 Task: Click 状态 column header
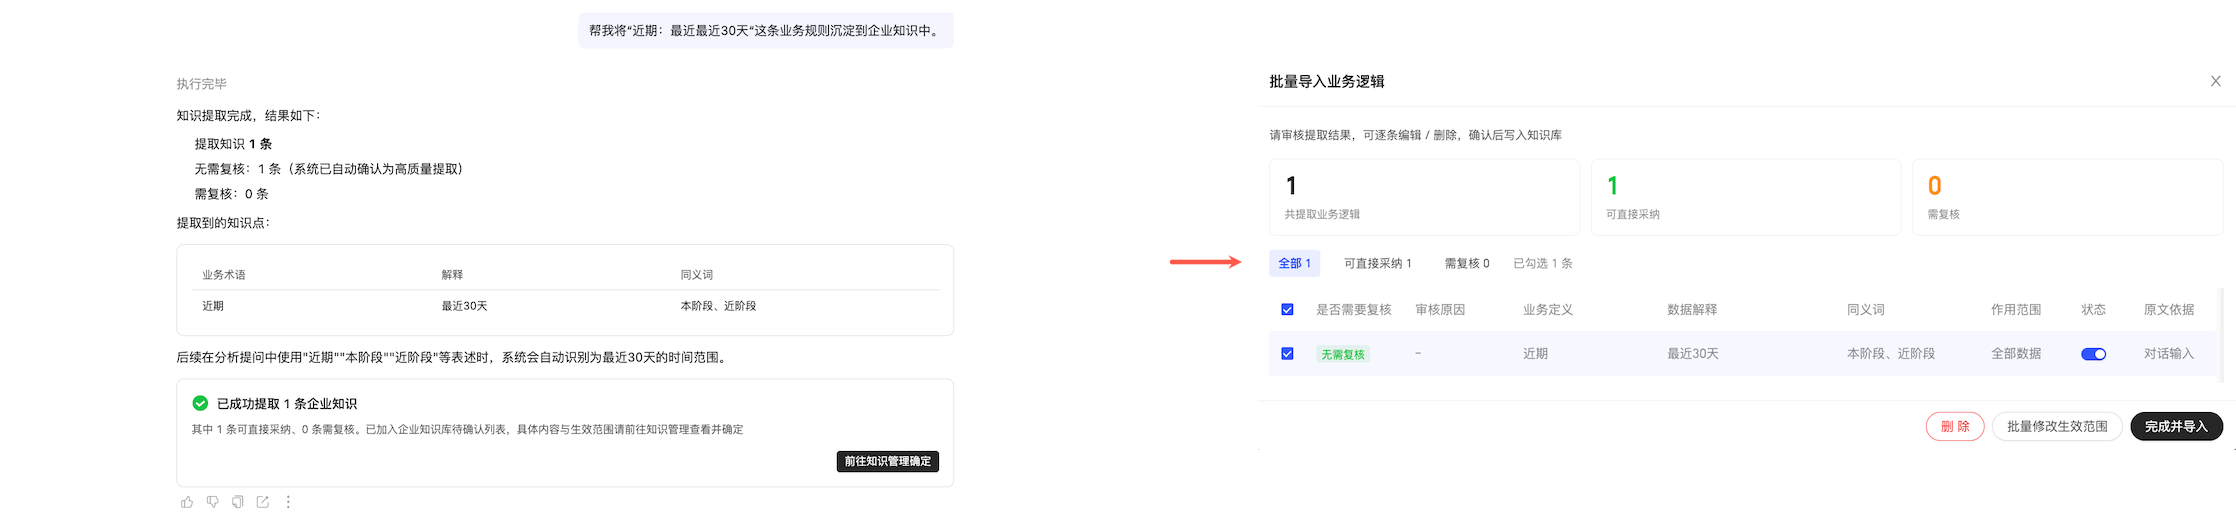click(x=2093, y=310)
